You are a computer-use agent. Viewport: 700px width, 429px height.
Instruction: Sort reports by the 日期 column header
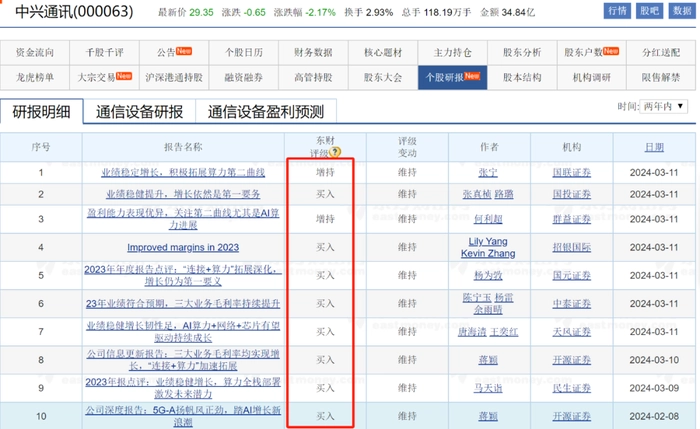coord(653,147)
